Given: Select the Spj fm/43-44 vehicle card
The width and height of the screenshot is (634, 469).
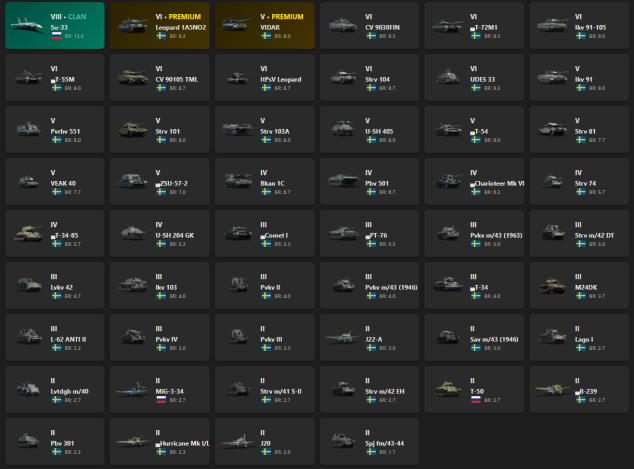Looking at the screenshot, I should tap(370, 441).
